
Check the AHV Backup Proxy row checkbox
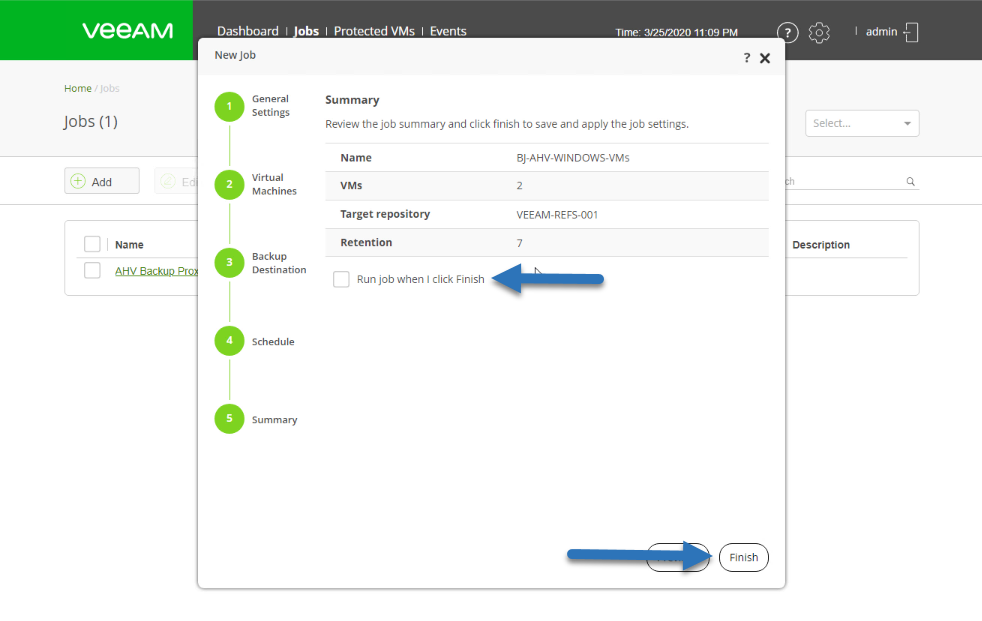(x=92, y=270)
